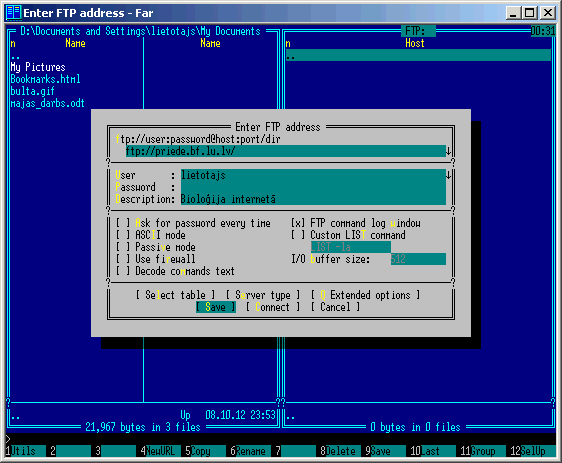
Task: Enable Passive mode checkbox
Action: [x=156, y=247]
